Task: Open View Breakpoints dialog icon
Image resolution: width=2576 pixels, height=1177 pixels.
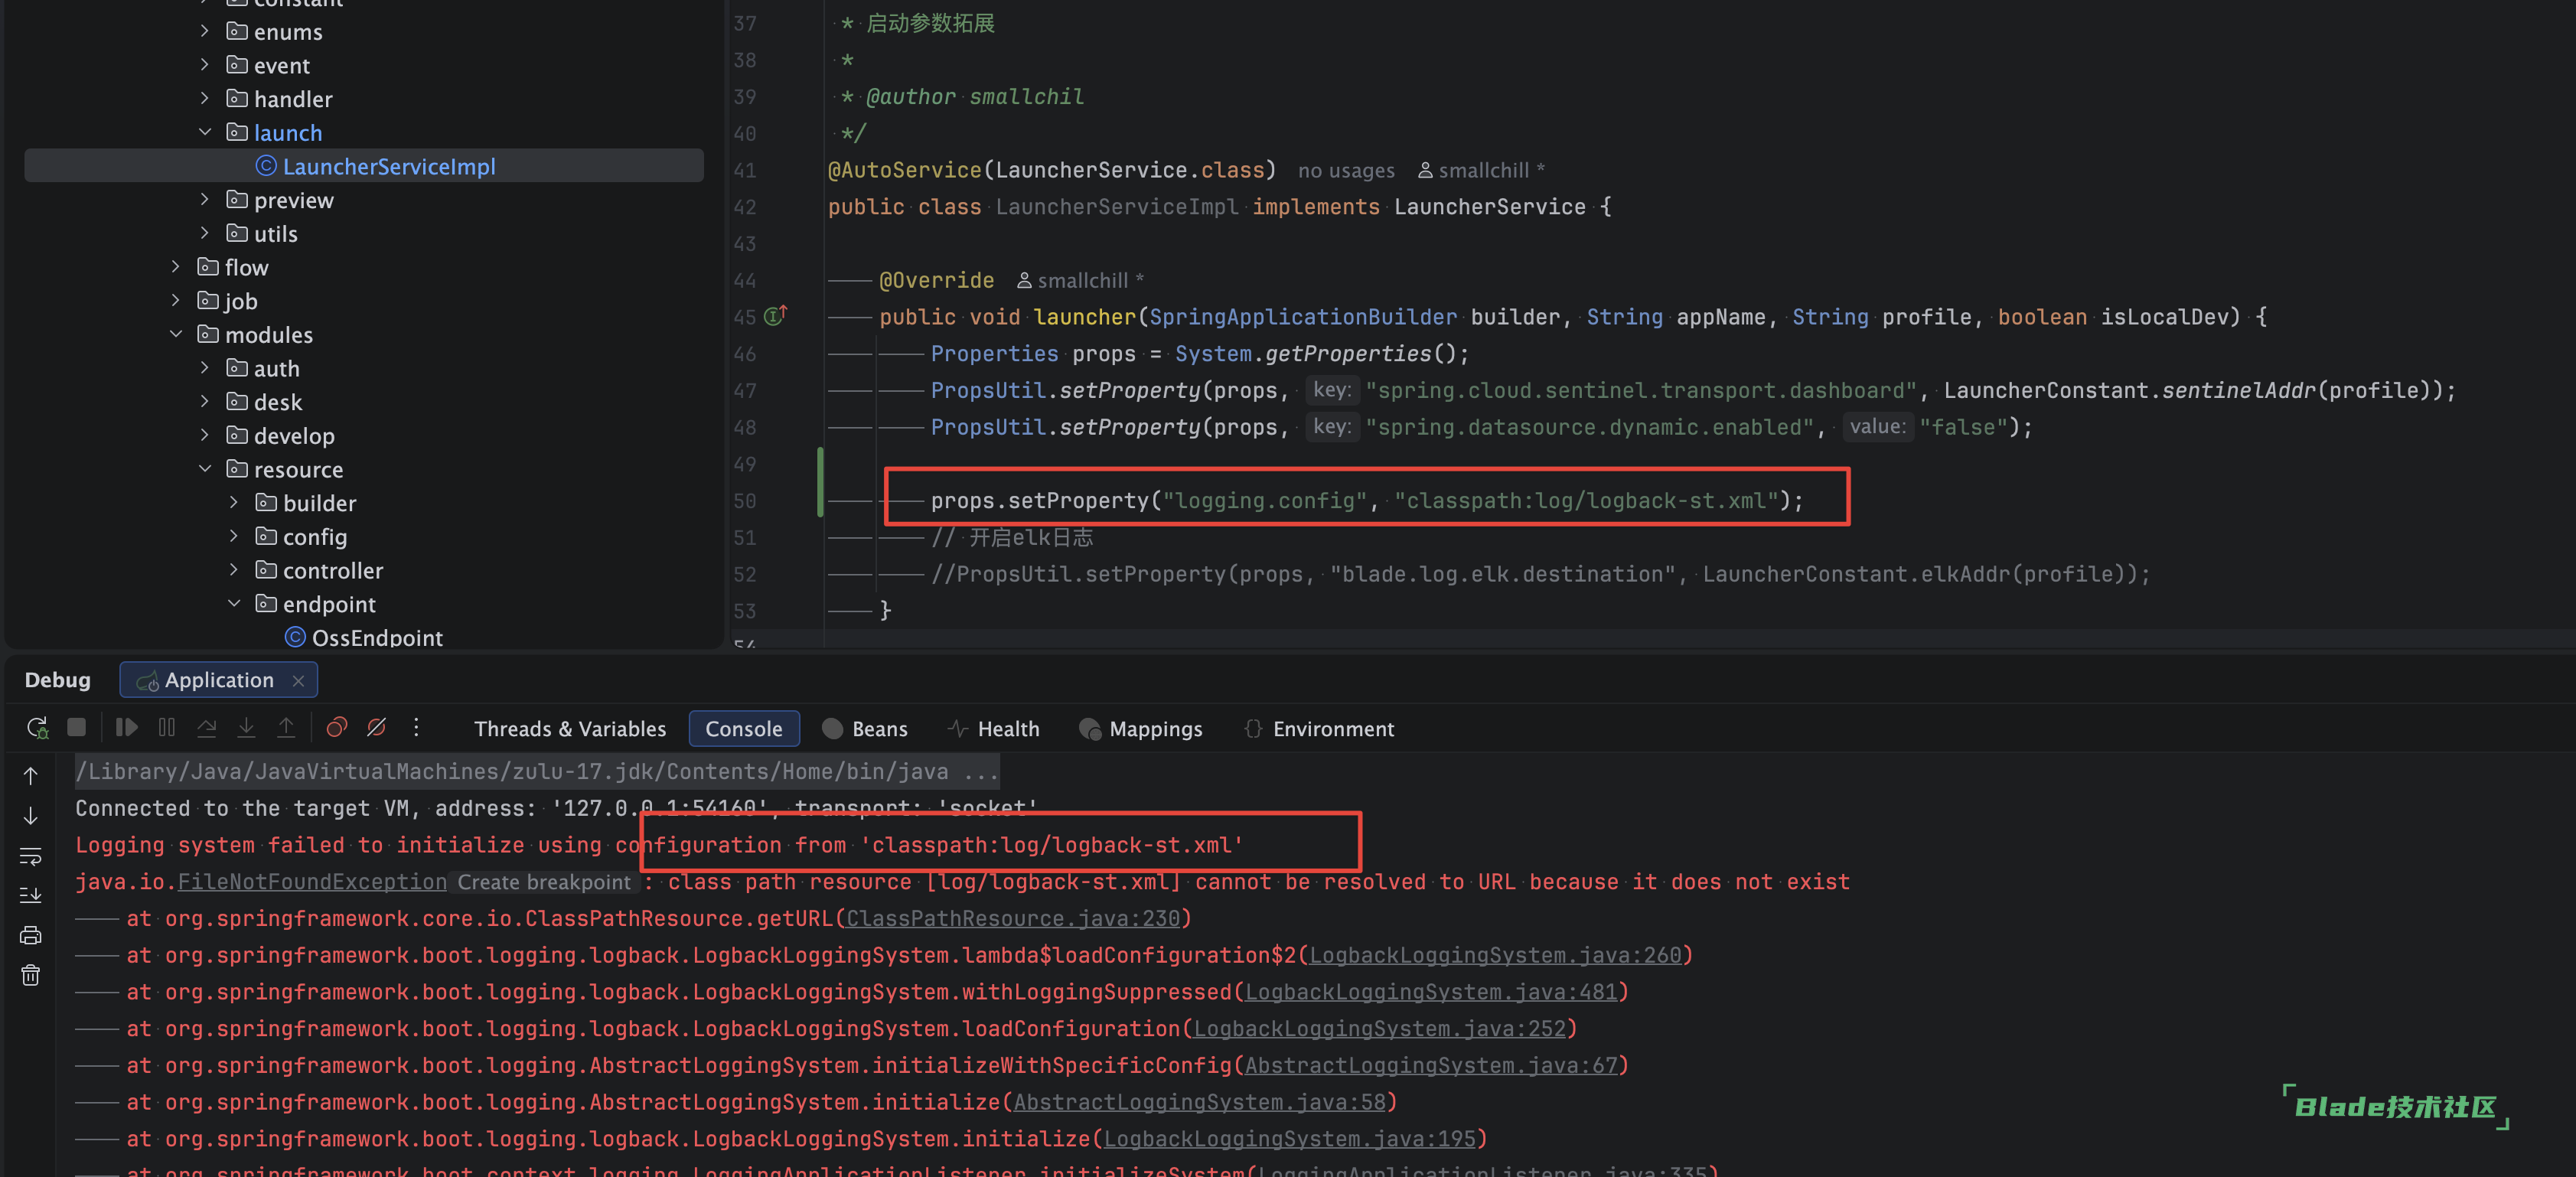Action: tap(337, 727)
